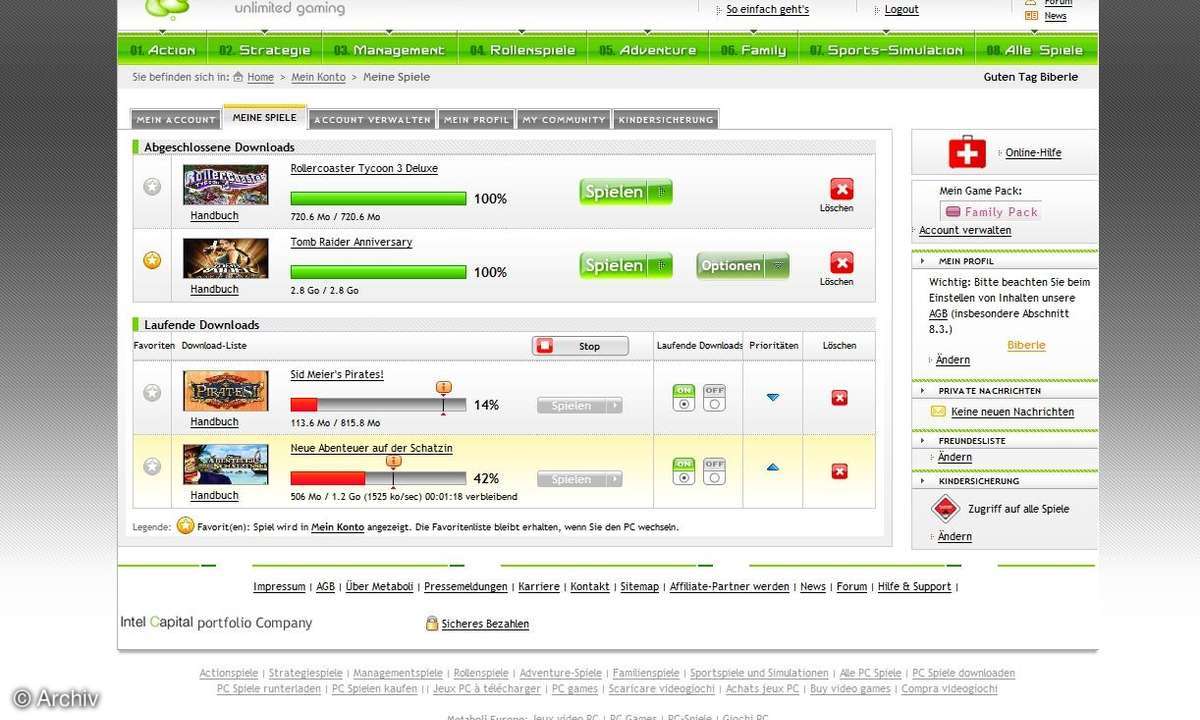Screen dimensions: 1200x720
Task: Open the Logout link
Action: point(901,9)
